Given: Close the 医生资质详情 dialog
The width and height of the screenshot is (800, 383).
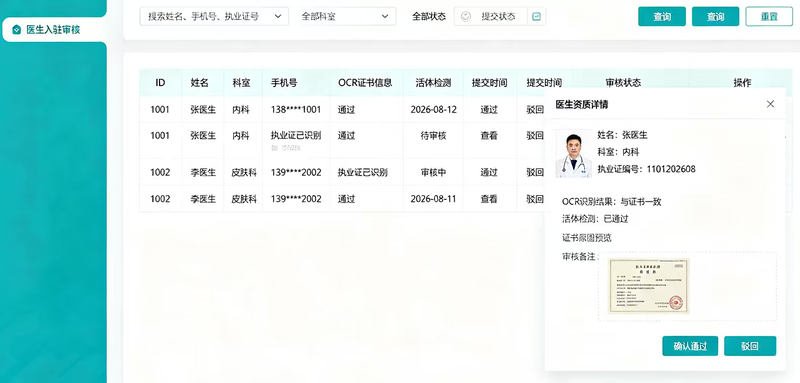Looking at the screenshot, I should [770, 104].
